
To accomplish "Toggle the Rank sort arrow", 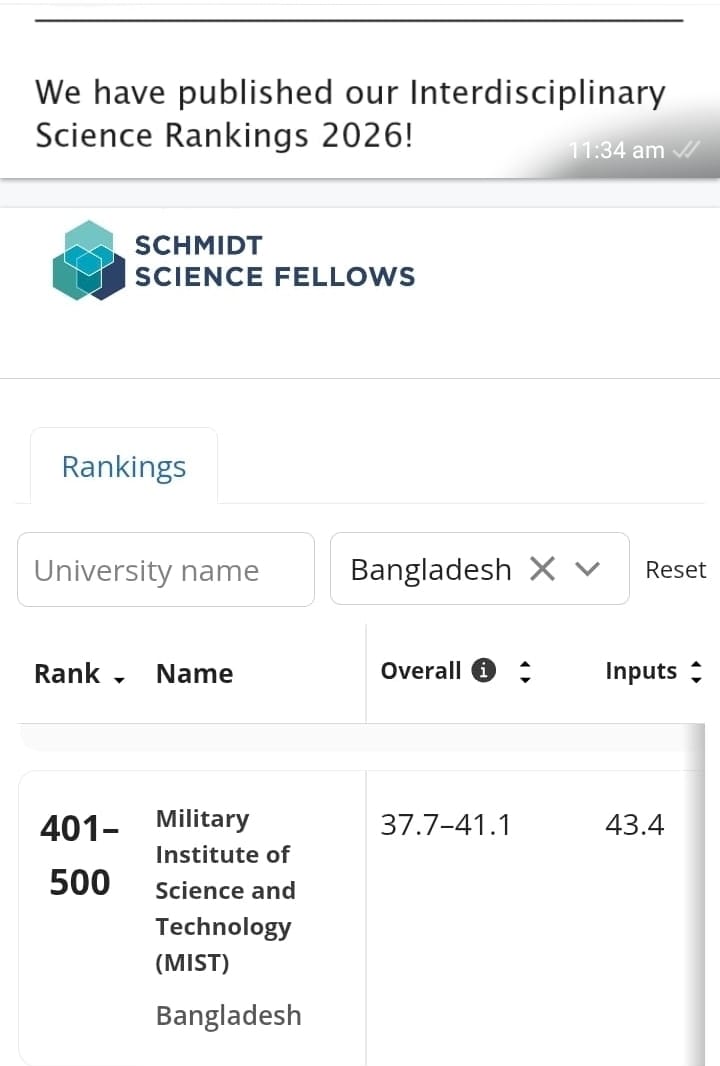I will pos(120,679).
